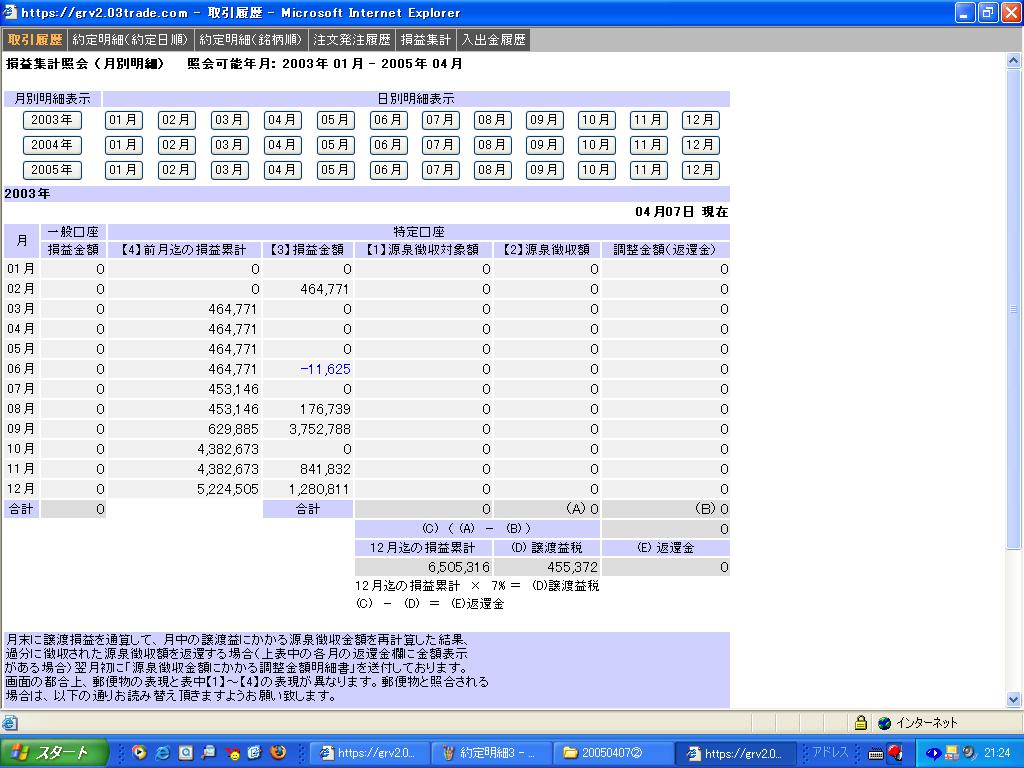Click the system tray clock
The height and width of the screenshot is (768, 1024).
point(997,753)
